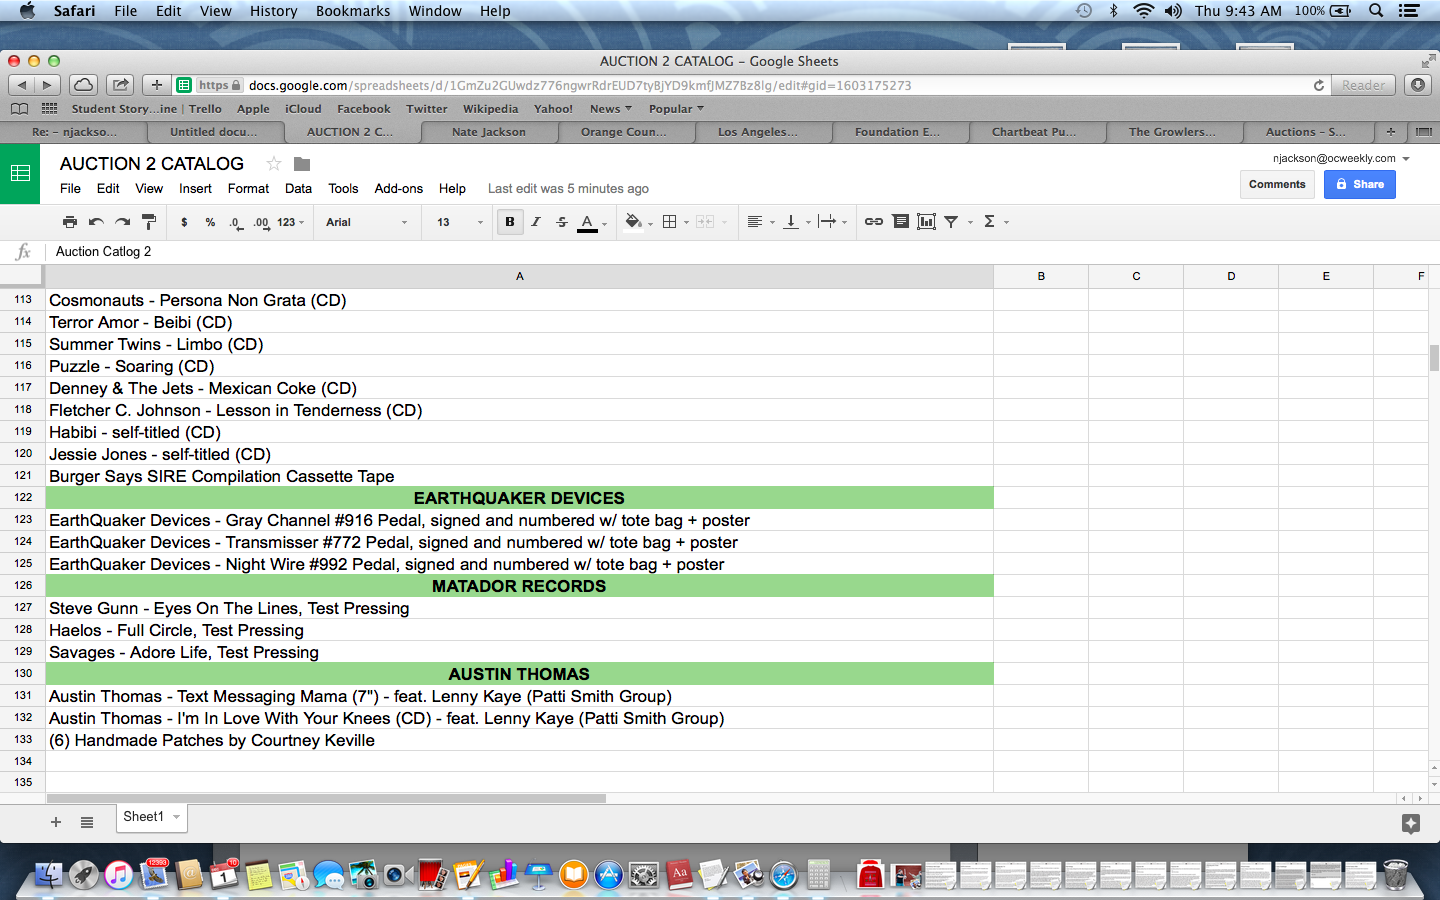Toggle Italic formatting button

click(536, 222)
